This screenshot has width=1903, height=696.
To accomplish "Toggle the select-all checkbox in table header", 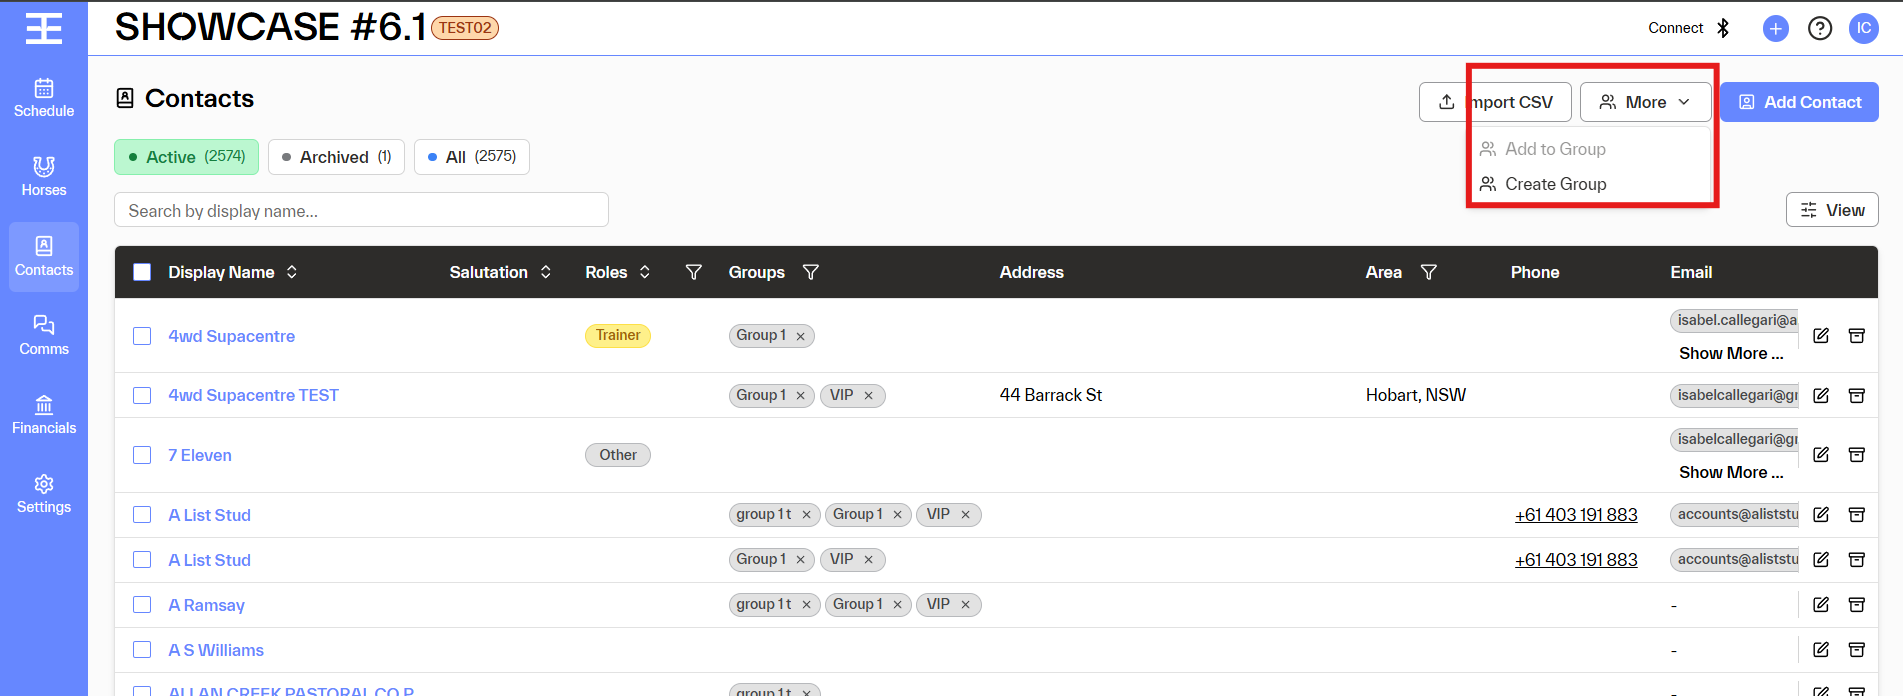I will (x=142, y=272).
